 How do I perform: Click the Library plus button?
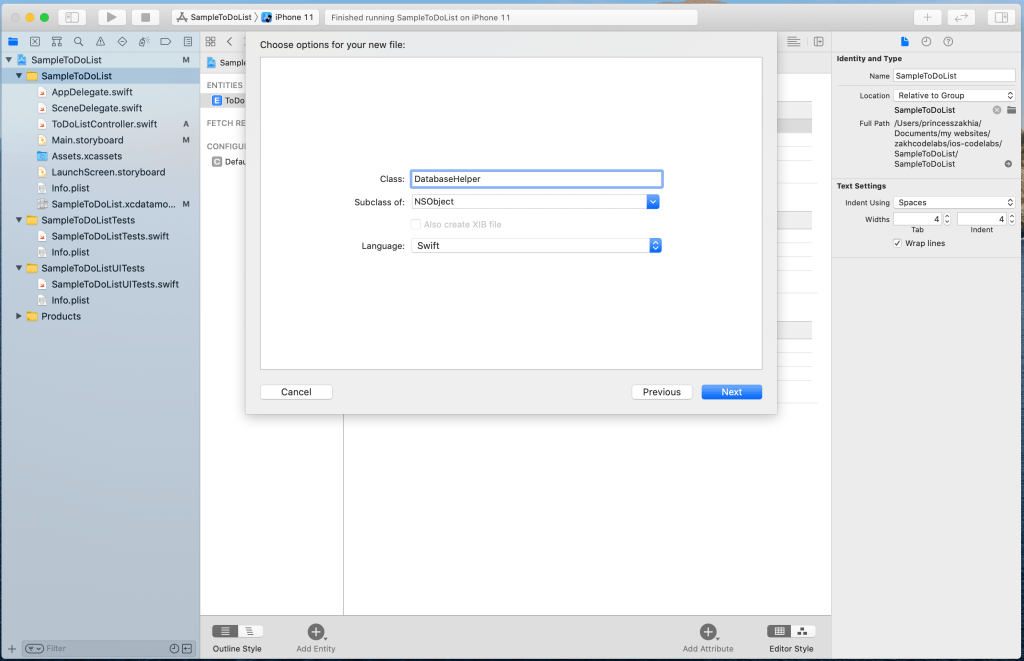[x=927, y=17]
